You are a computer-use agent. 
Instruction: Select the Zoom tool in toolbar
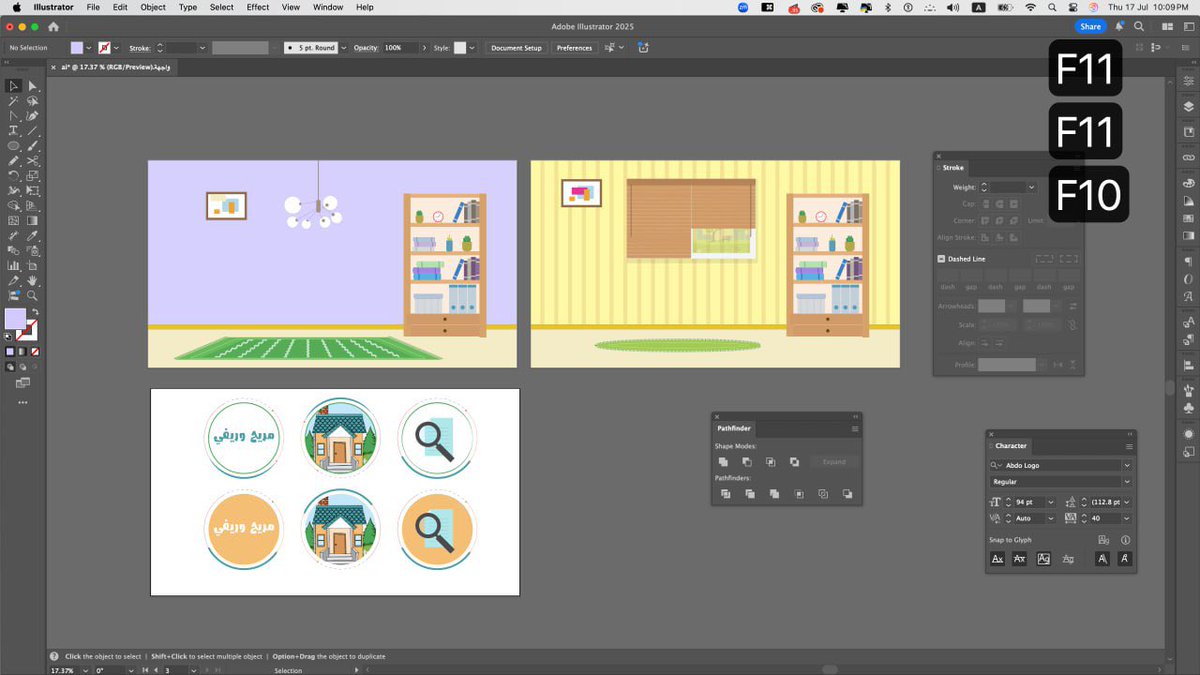[x=32, y=296]
